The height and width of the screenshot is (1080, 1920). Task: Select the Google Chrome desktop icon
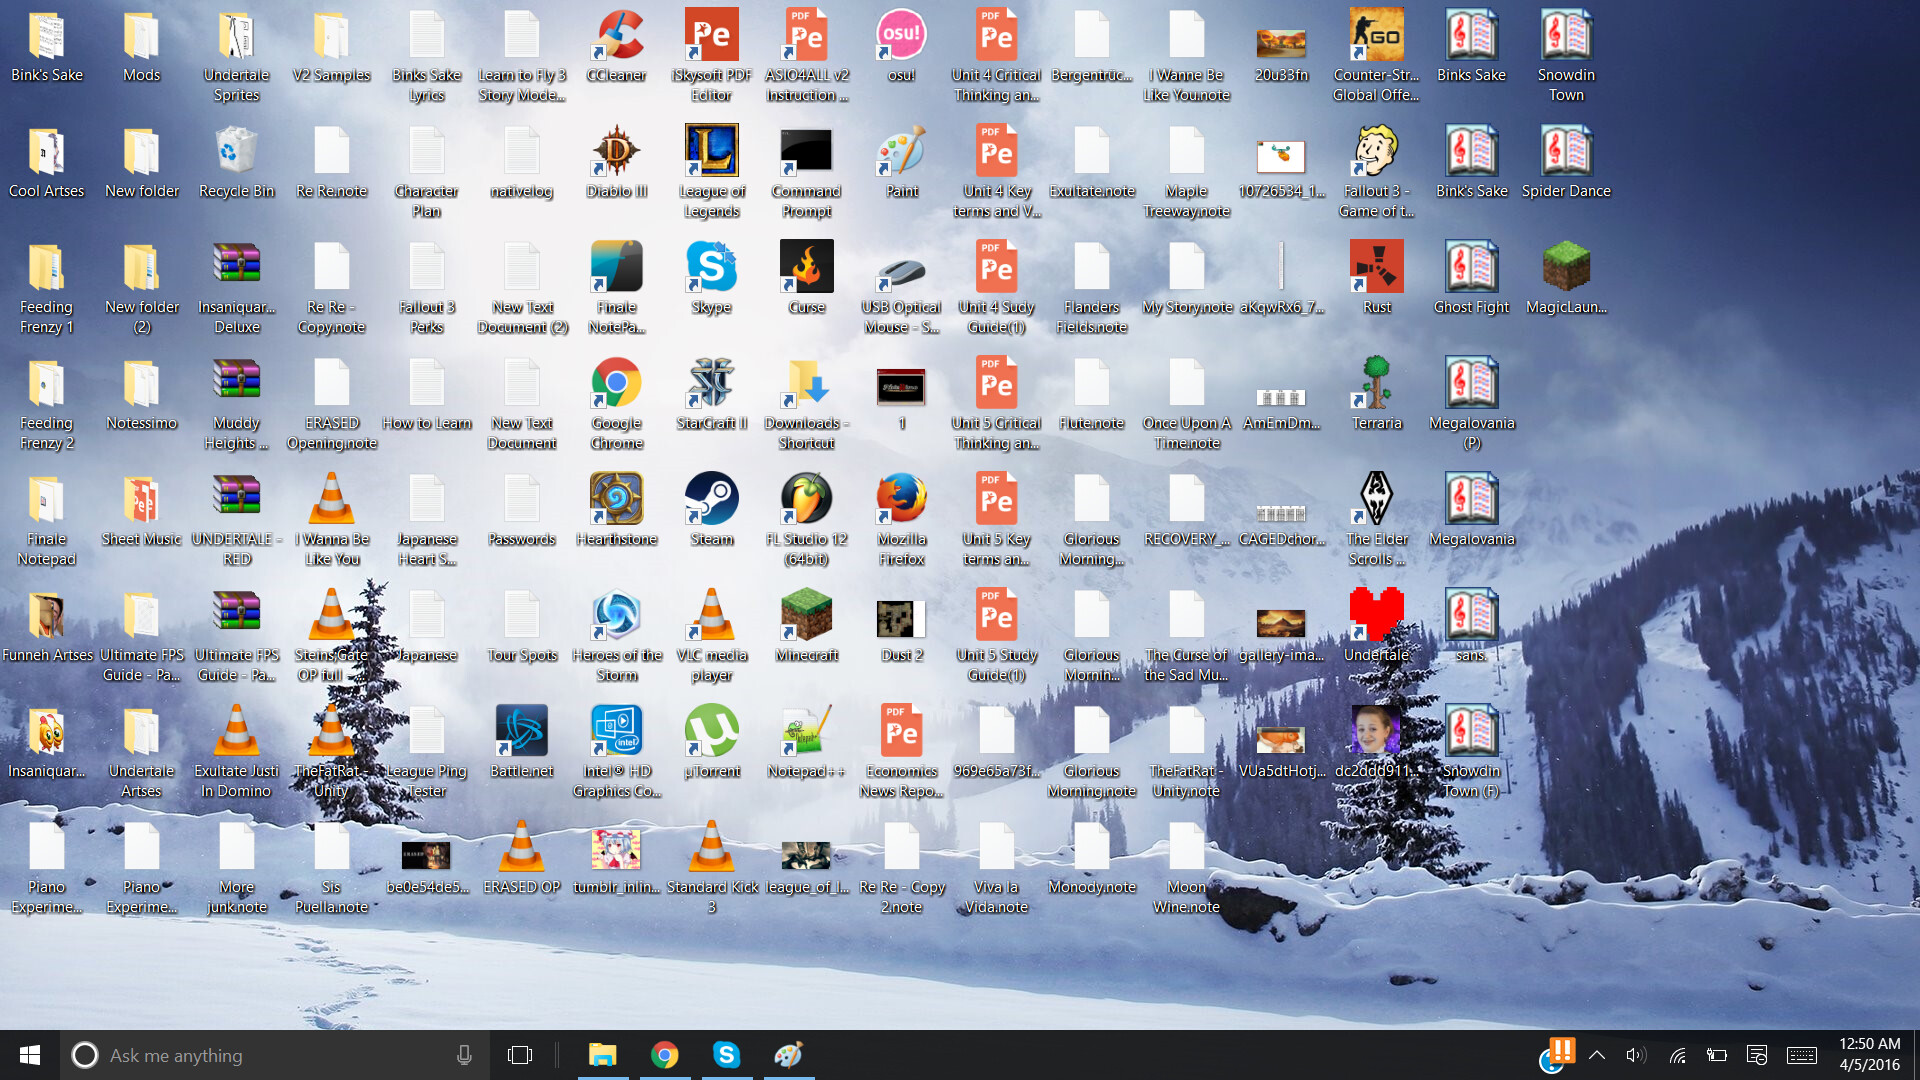616,383
